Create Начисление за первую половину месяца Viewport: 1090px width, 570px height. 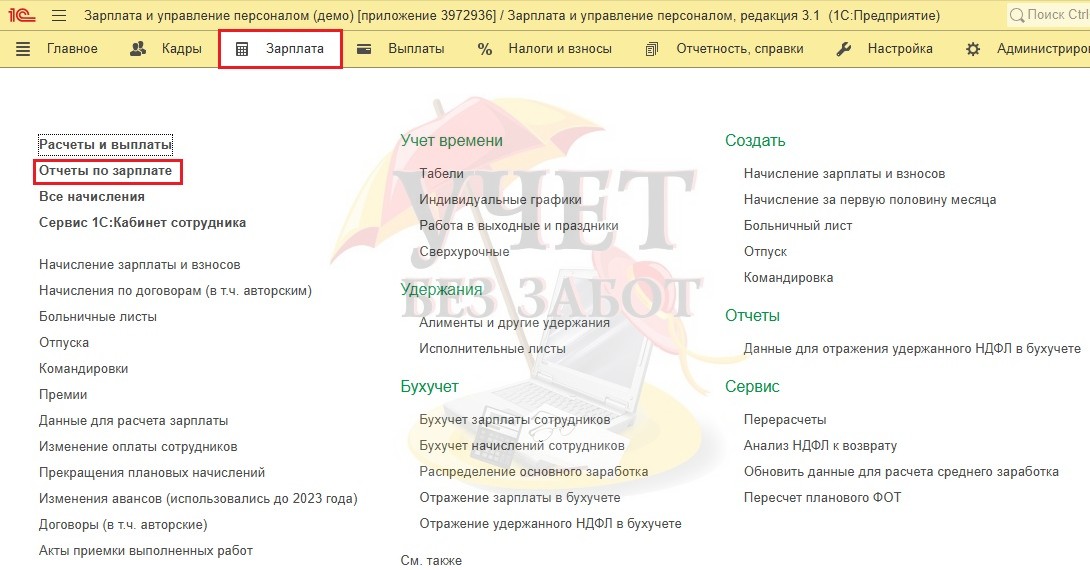click(870, 200)
